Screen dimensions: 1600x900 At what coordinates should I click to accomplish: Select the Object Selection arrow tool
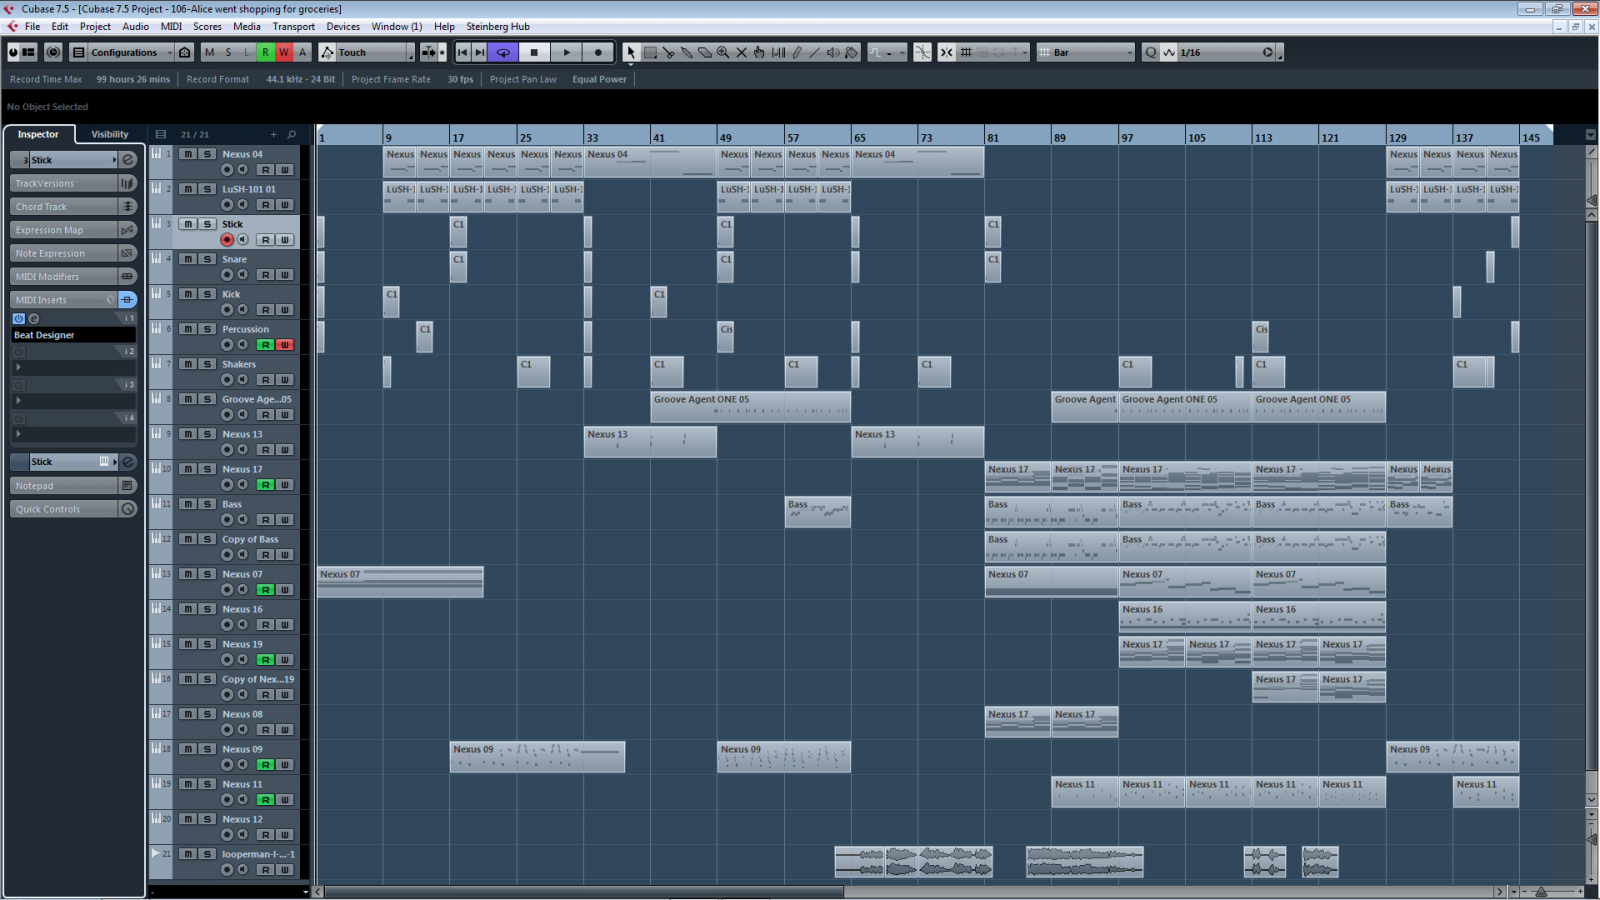(x=631, y=52)
